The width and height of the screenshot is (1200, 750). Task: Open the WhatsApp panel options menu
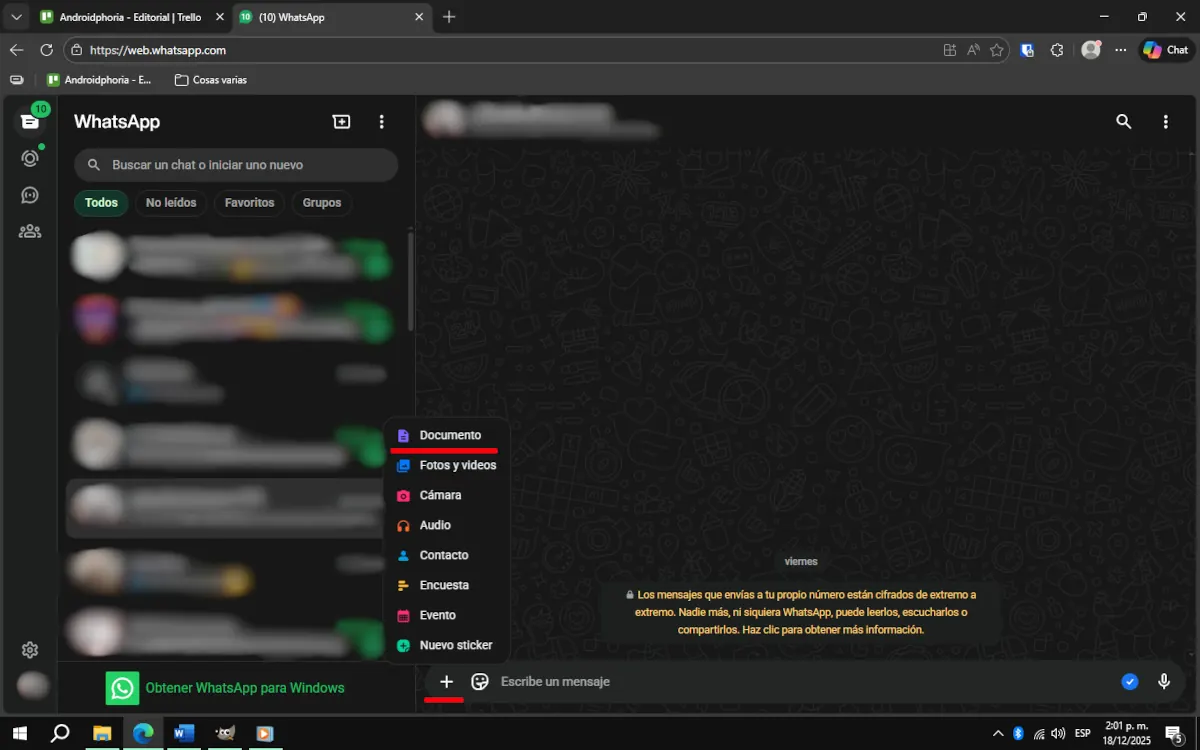pos(381,120)
